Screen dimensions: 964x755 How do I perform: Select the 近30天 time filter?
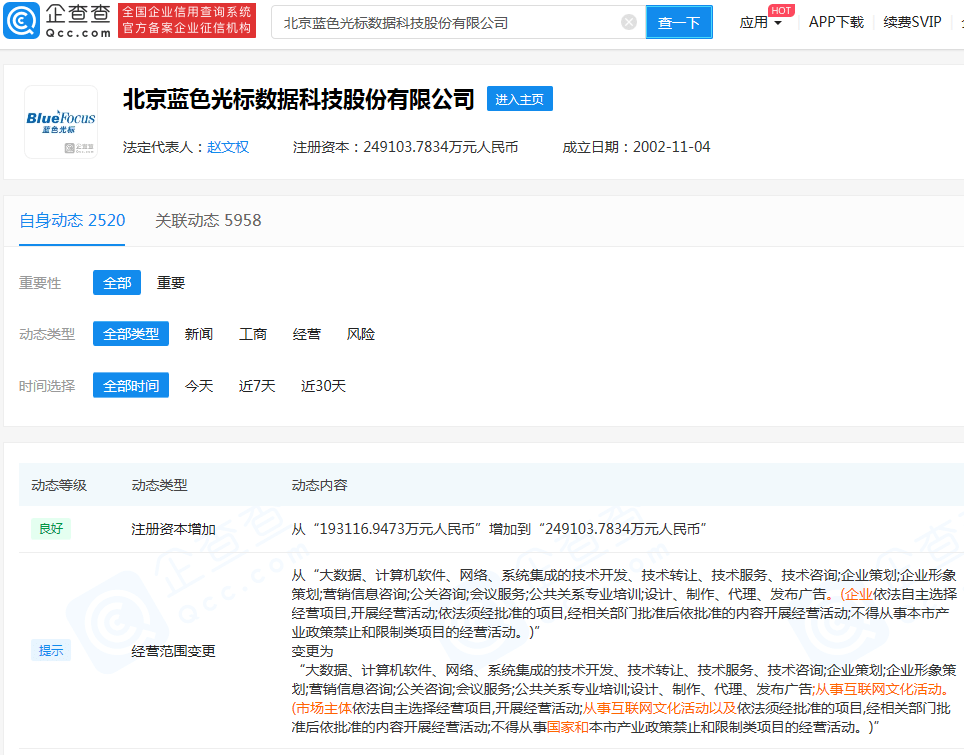pos(322,385)
